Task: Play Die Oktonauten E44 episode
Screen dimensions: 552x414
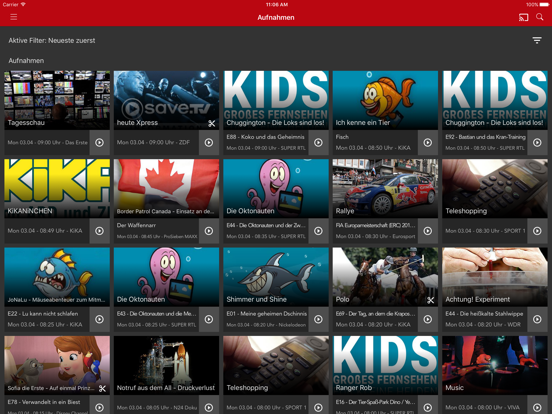Action: tap(319, 231)
